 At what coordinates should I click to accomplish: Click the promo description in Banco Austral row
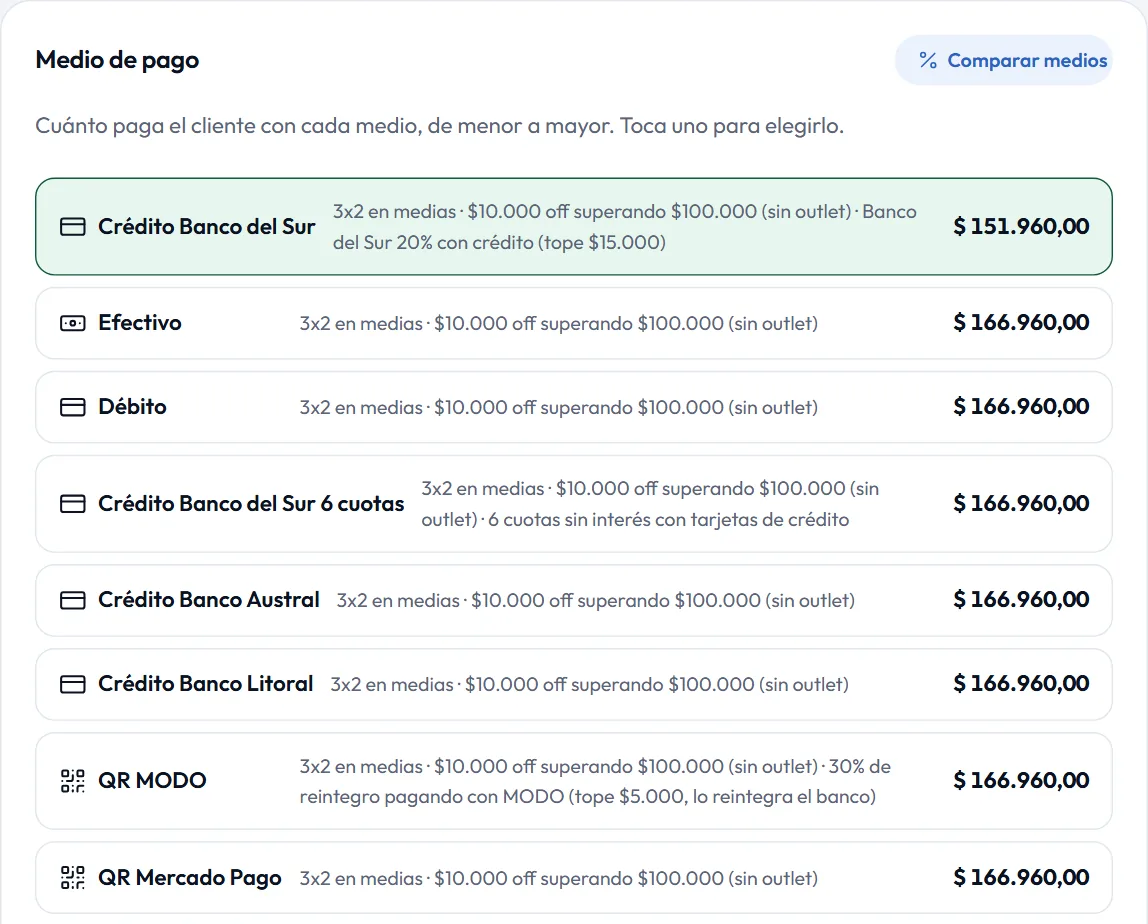tap(596, 601)
